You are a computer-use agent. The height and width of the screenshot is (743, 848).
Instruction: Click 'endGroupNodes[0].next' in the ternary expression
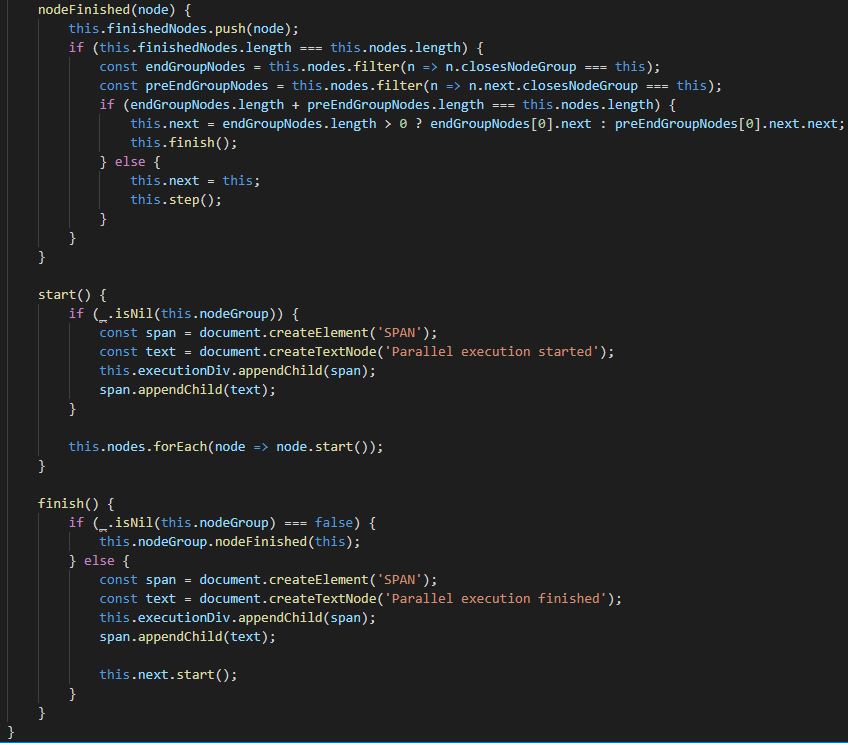511,124
